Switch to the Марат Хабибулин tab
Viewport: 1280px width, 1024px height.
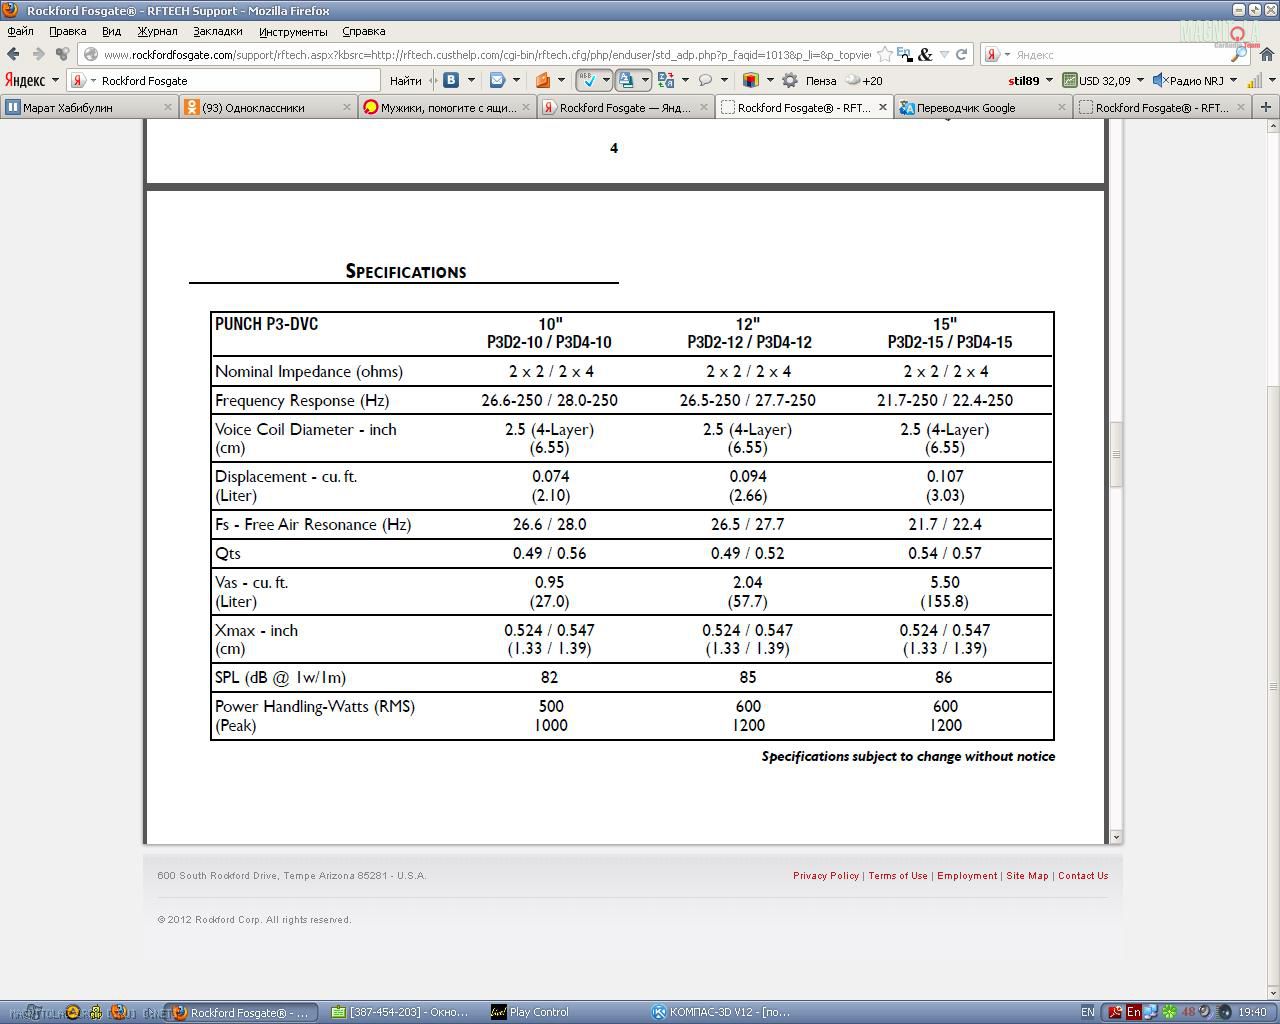click(89, 107)
